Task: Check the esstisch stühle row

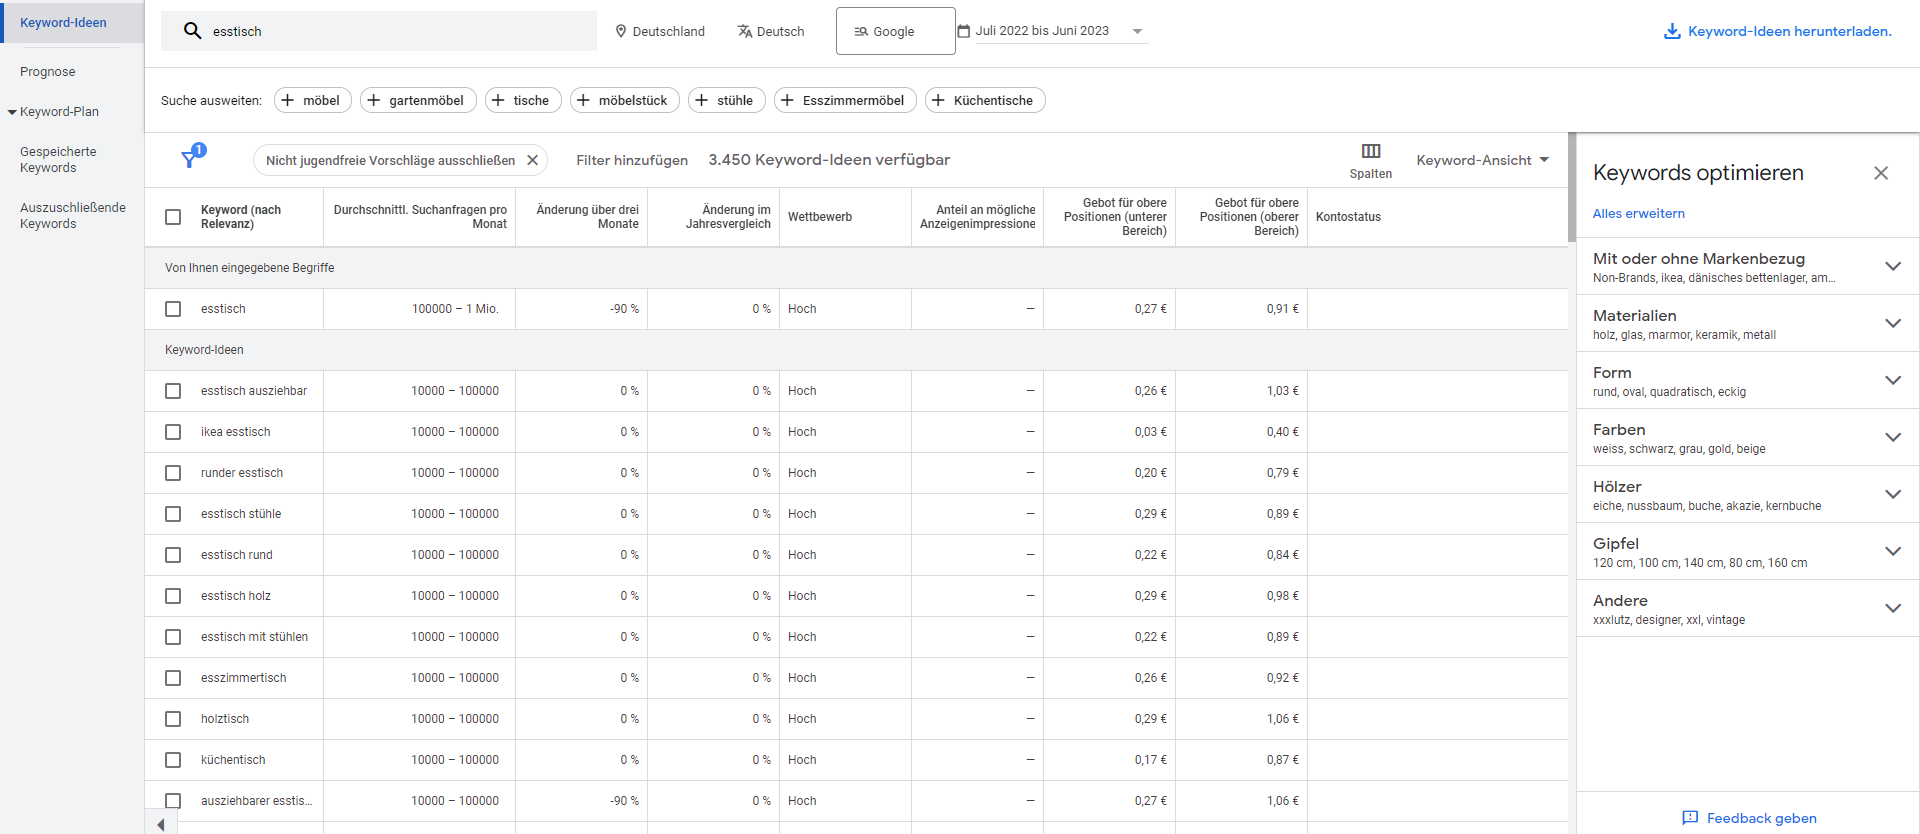Action: coord(173,514)
